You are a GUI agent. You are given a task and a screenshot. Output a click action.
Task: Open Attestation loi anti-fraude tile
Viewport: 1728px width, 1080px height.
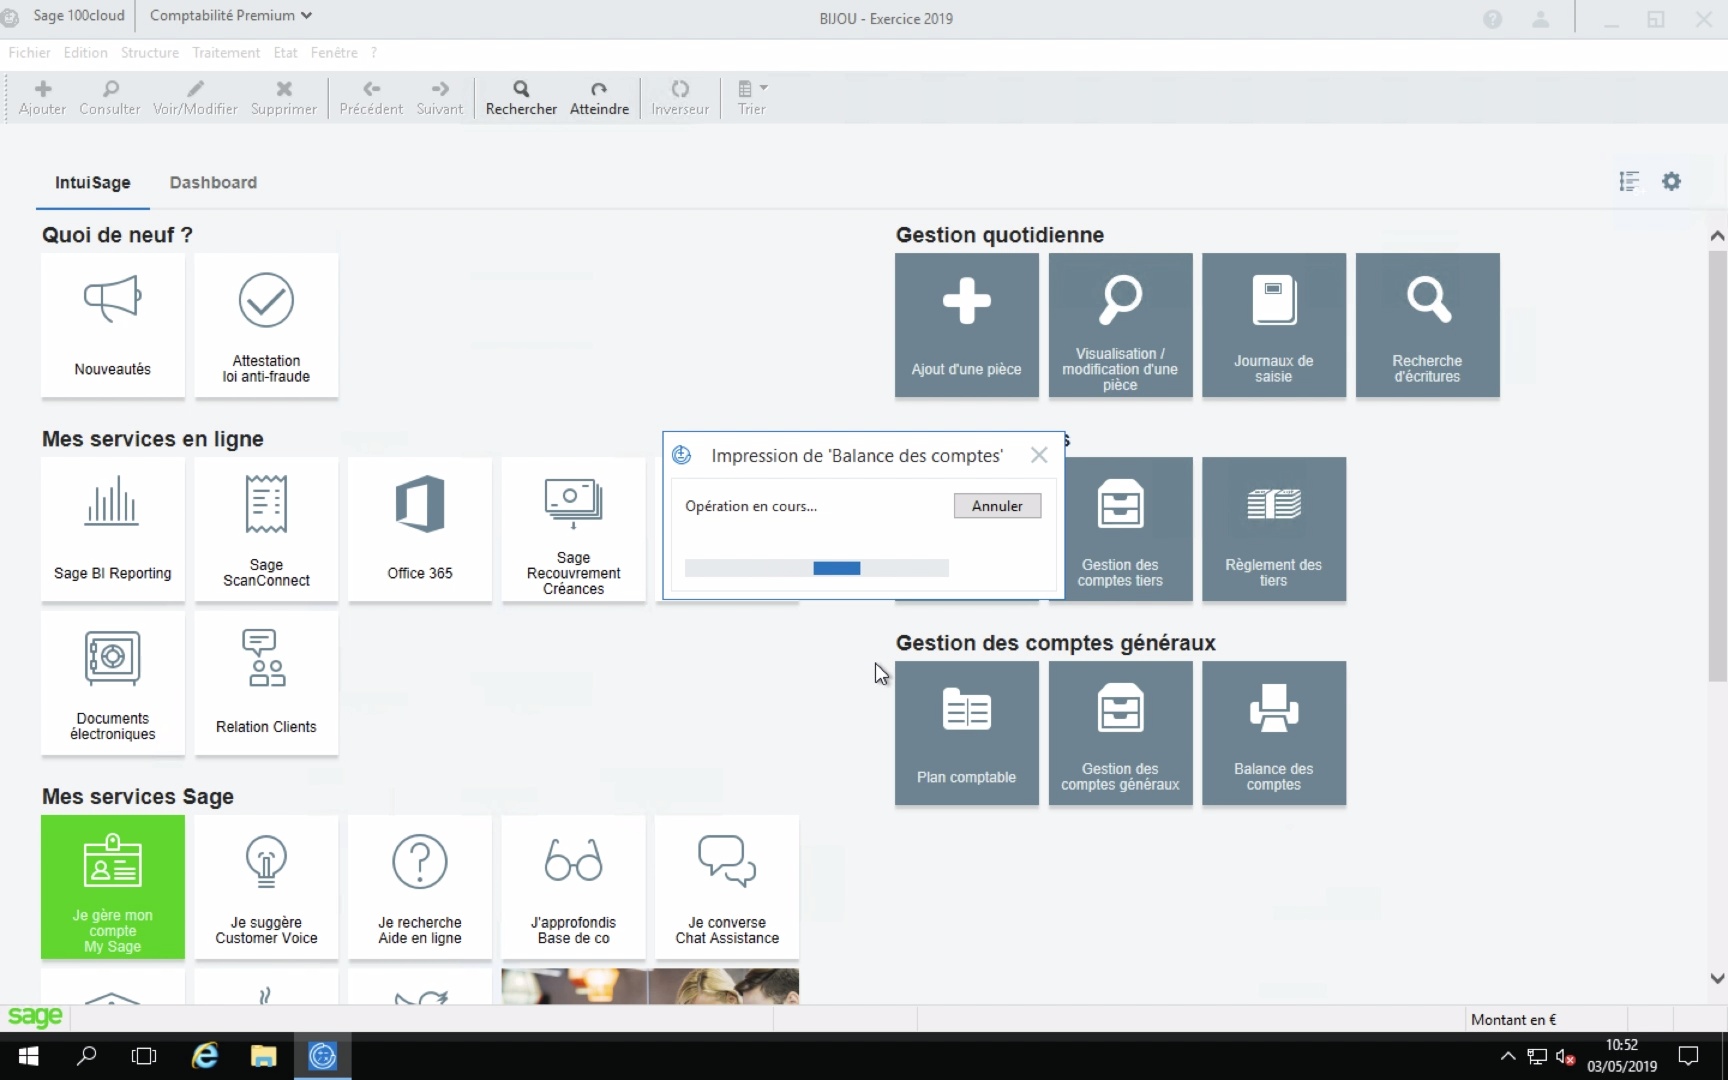tap(266, 325)
